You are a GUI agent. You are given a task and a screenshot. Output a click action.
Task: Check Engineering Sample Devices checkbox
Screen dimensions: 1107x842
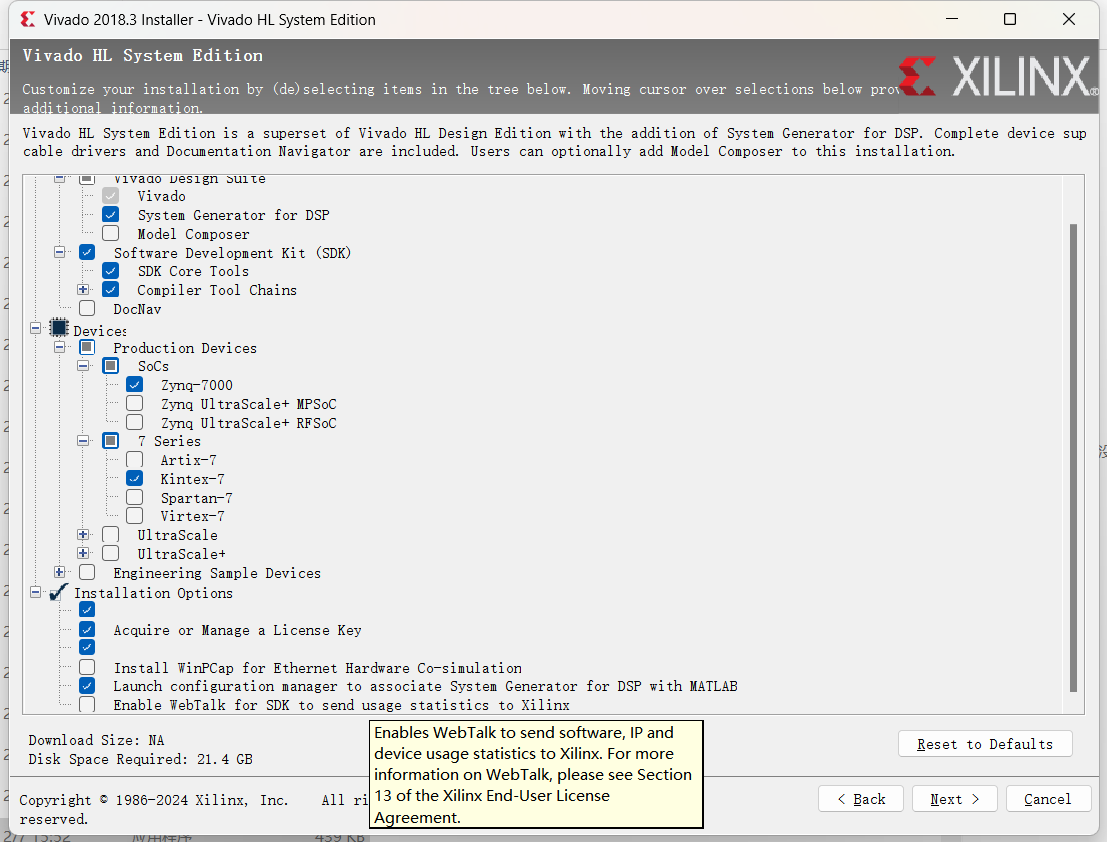tap(87, 572)
